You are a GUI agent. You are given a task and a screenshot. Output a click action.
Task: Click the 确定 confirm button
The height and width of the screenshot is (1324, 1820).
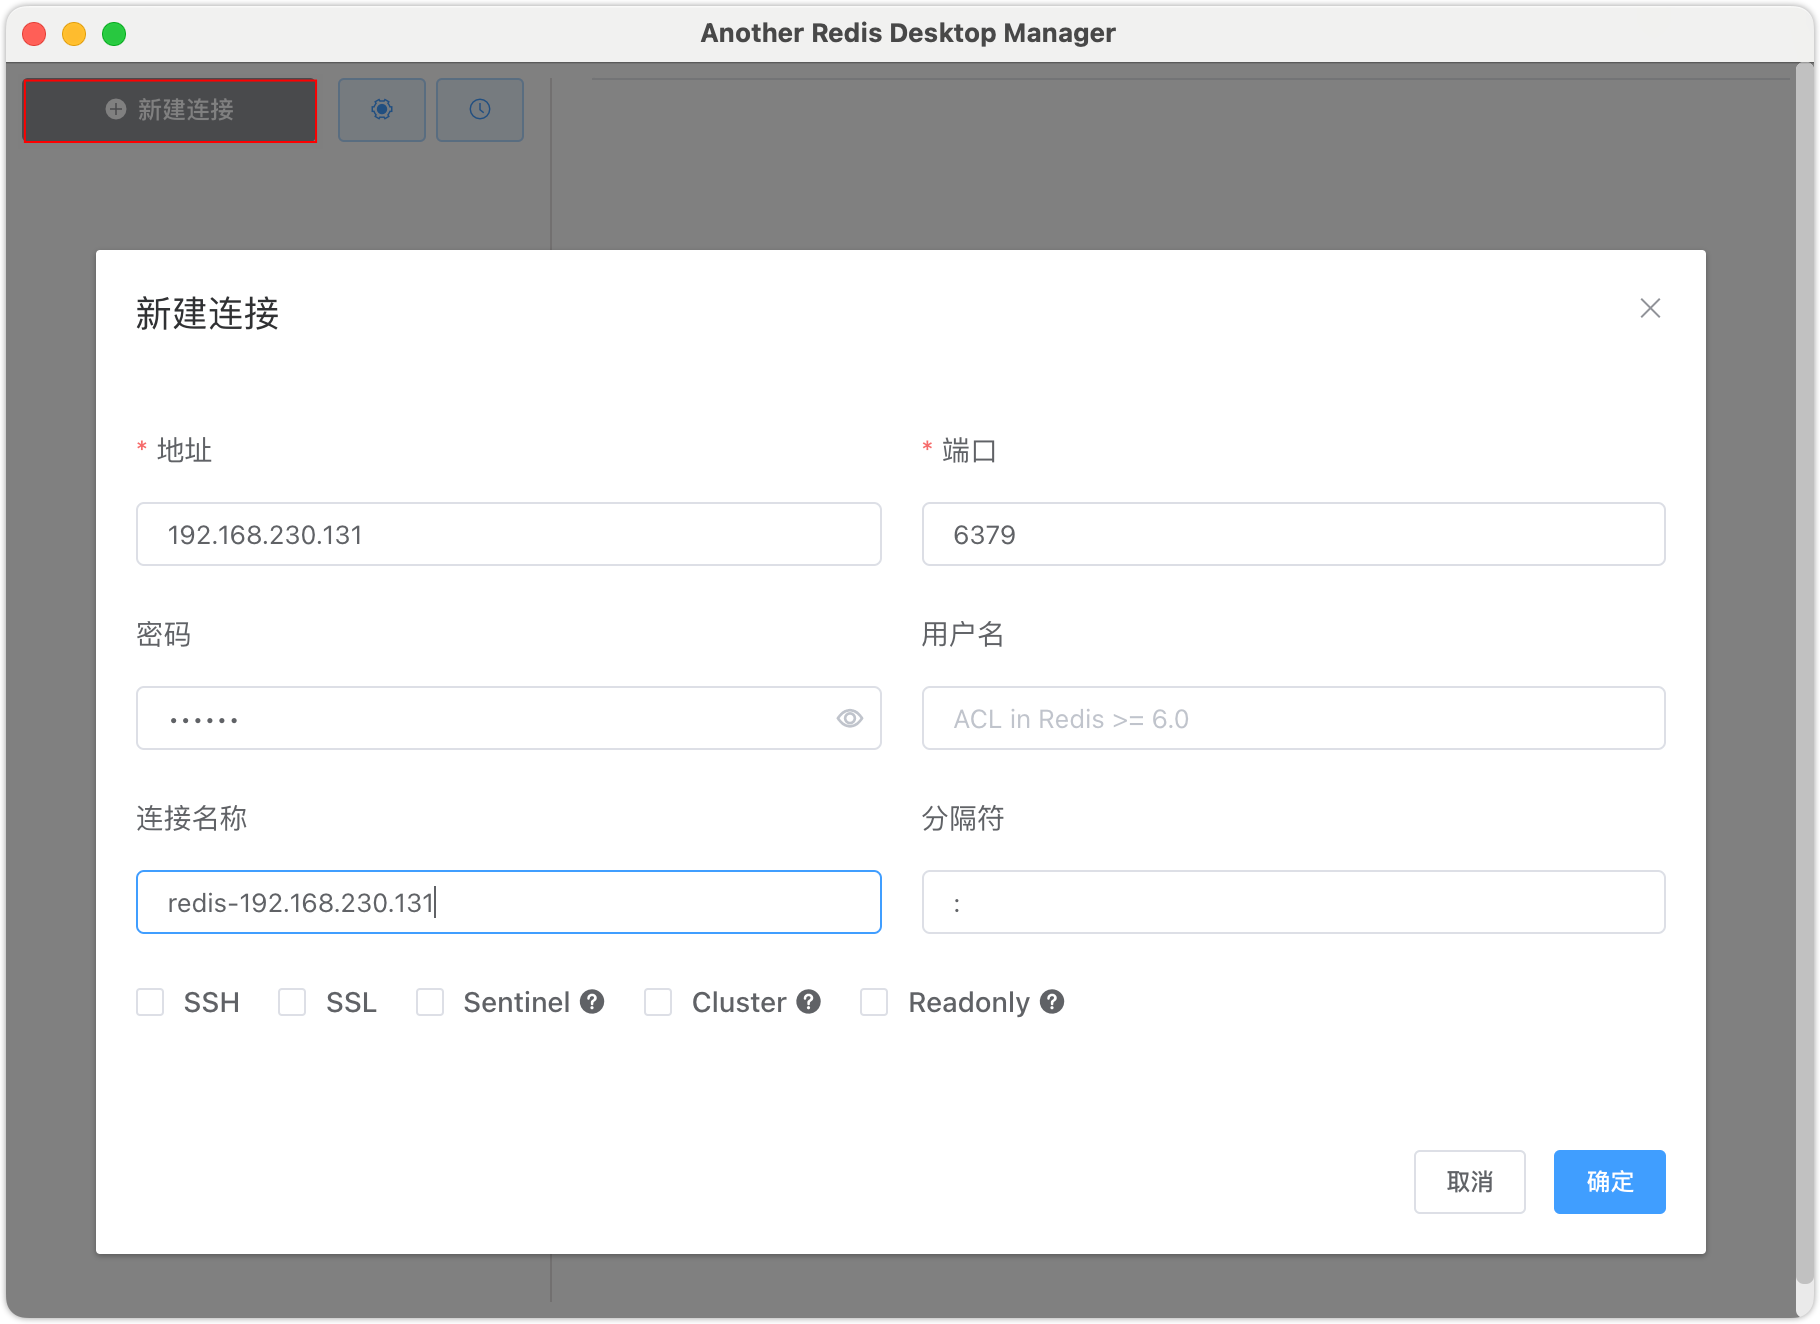click(x=1610, y=1182)
